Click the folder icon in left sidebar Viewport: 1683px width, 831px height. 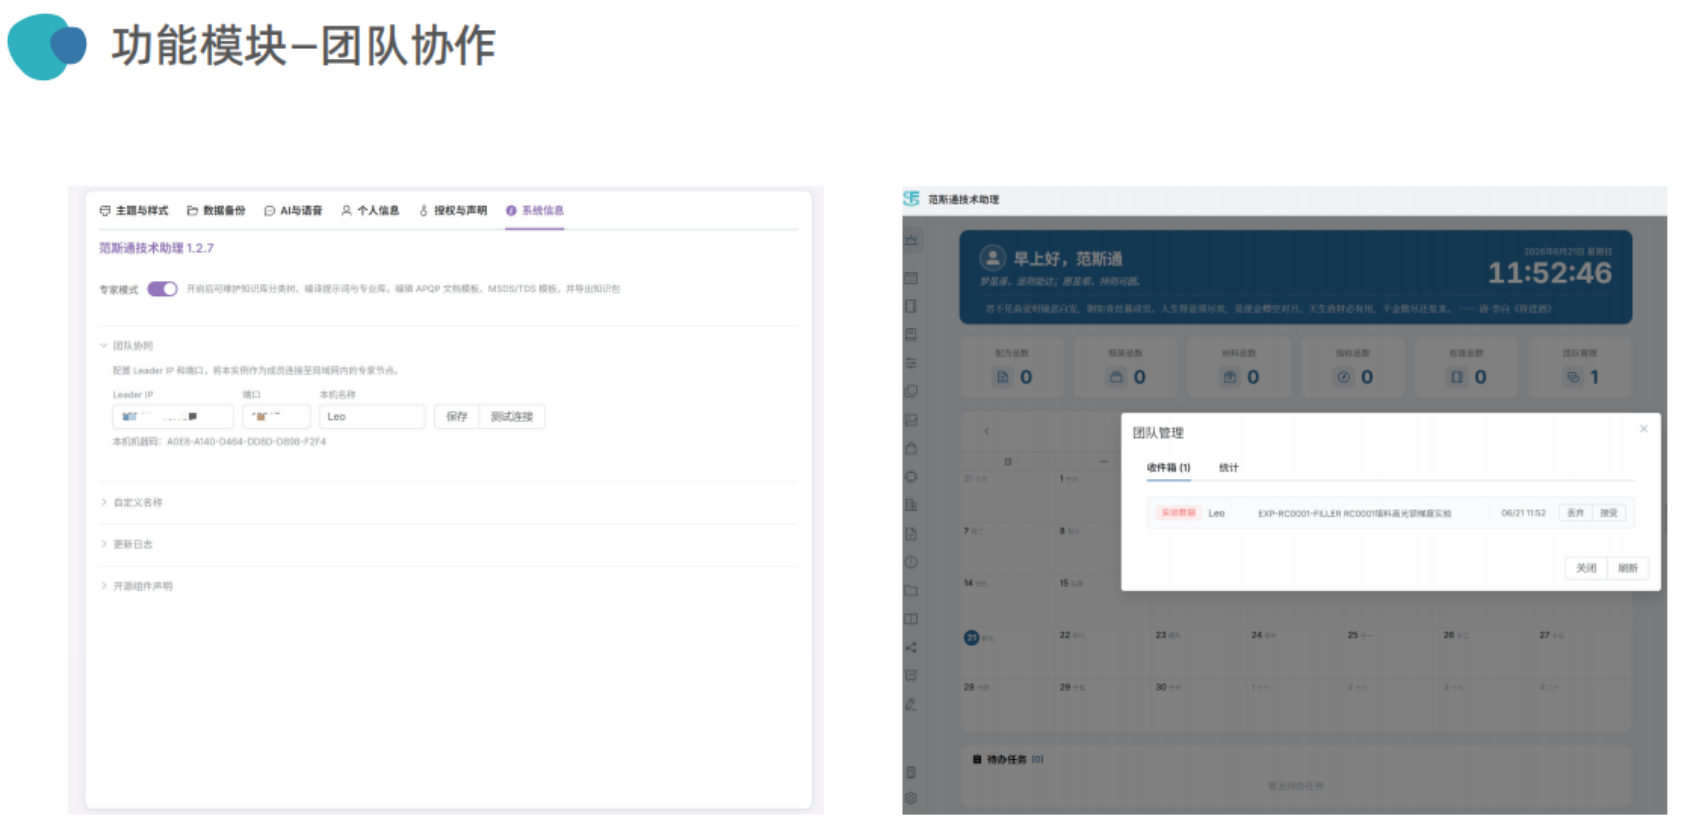pyautogui.click(x=911, y=591)
